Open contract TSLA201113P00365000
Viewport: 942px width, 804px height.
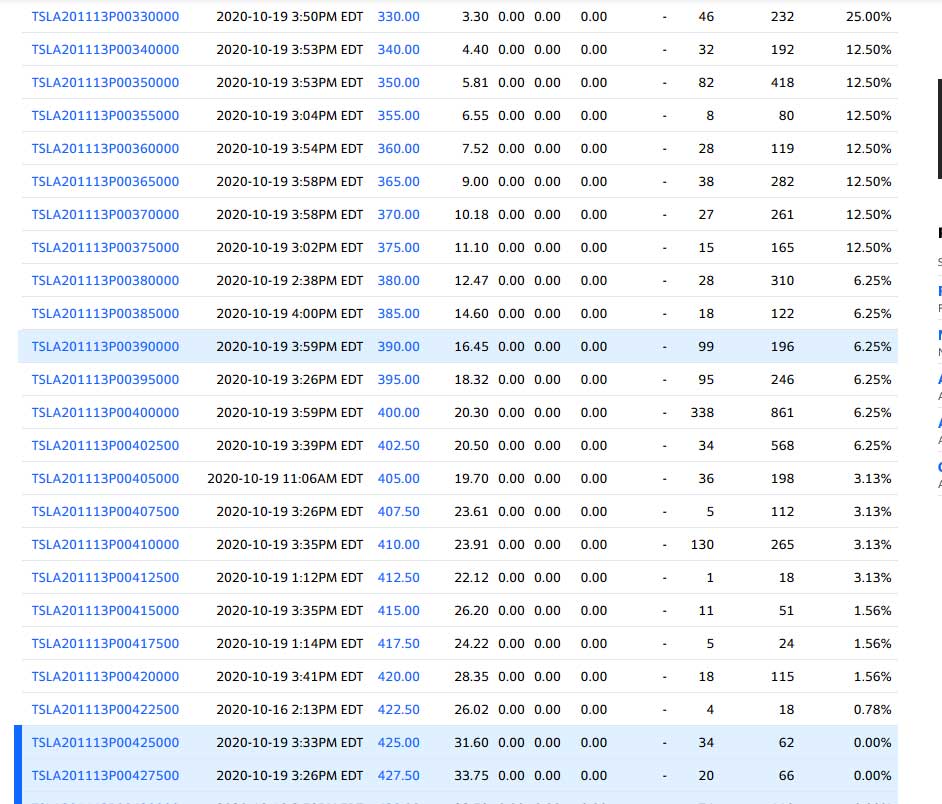(105, 182)
